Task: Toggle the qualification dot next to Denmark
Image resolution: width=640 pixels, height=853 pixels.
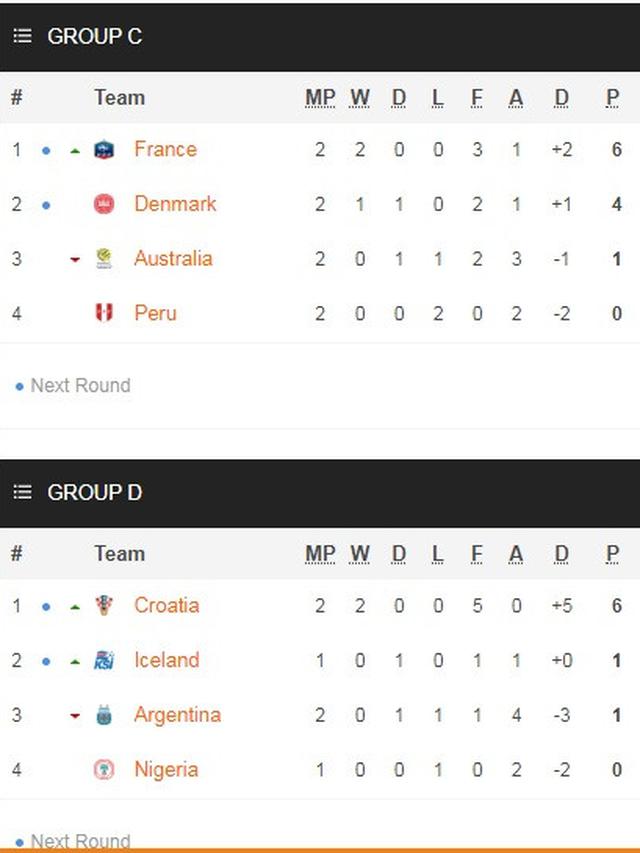Action: (x=46, y=204)
